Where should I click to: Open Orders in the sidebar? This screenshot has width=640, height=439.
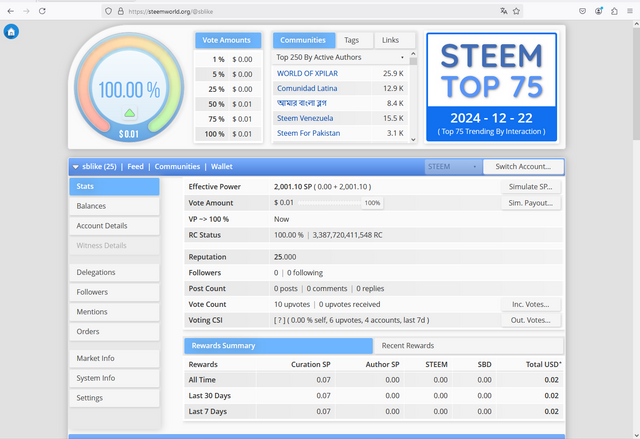(114, 331)
